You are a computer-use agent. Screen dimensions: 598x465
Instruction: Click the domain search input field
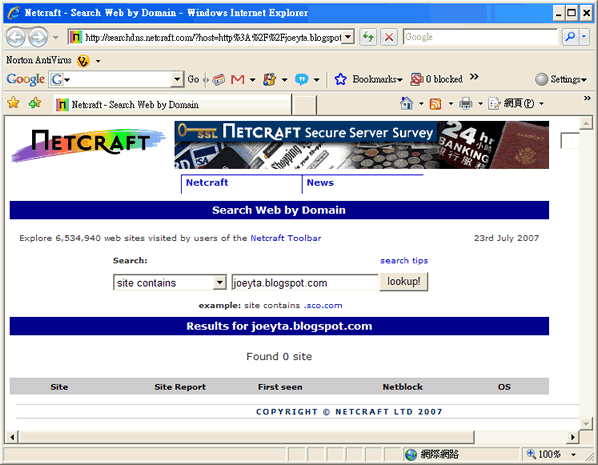[x=305, y=283]
